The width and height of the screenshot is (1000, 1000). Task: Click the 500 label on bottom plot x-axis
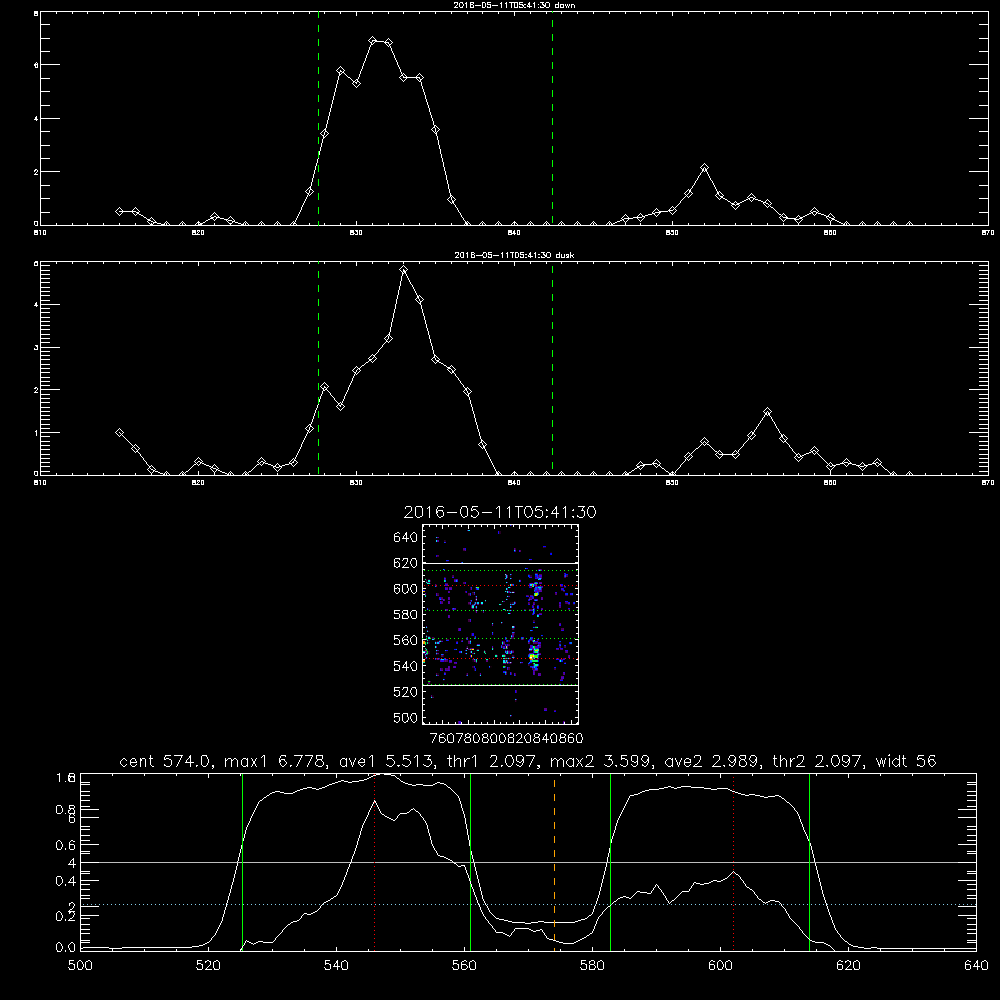tap(80, 966)
